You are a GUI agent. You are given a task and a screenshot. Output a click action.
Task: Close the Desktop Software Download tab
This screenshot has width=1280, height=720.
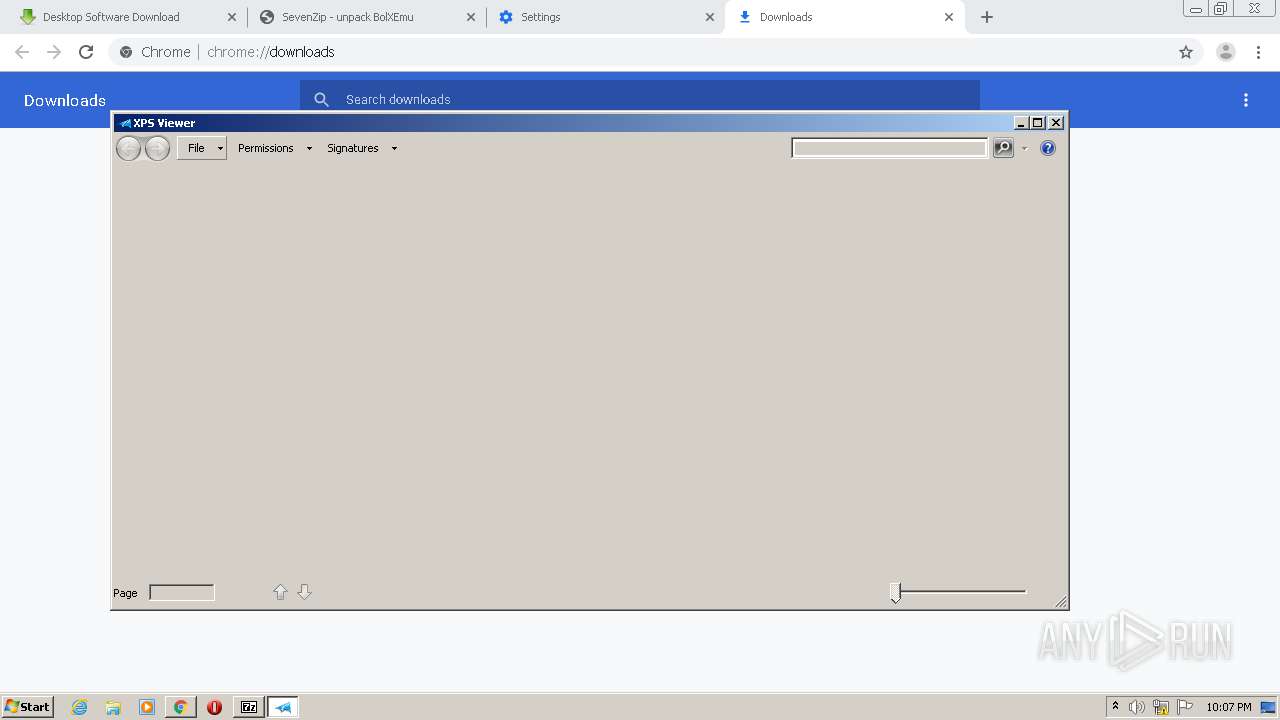[x=232, y=17]
